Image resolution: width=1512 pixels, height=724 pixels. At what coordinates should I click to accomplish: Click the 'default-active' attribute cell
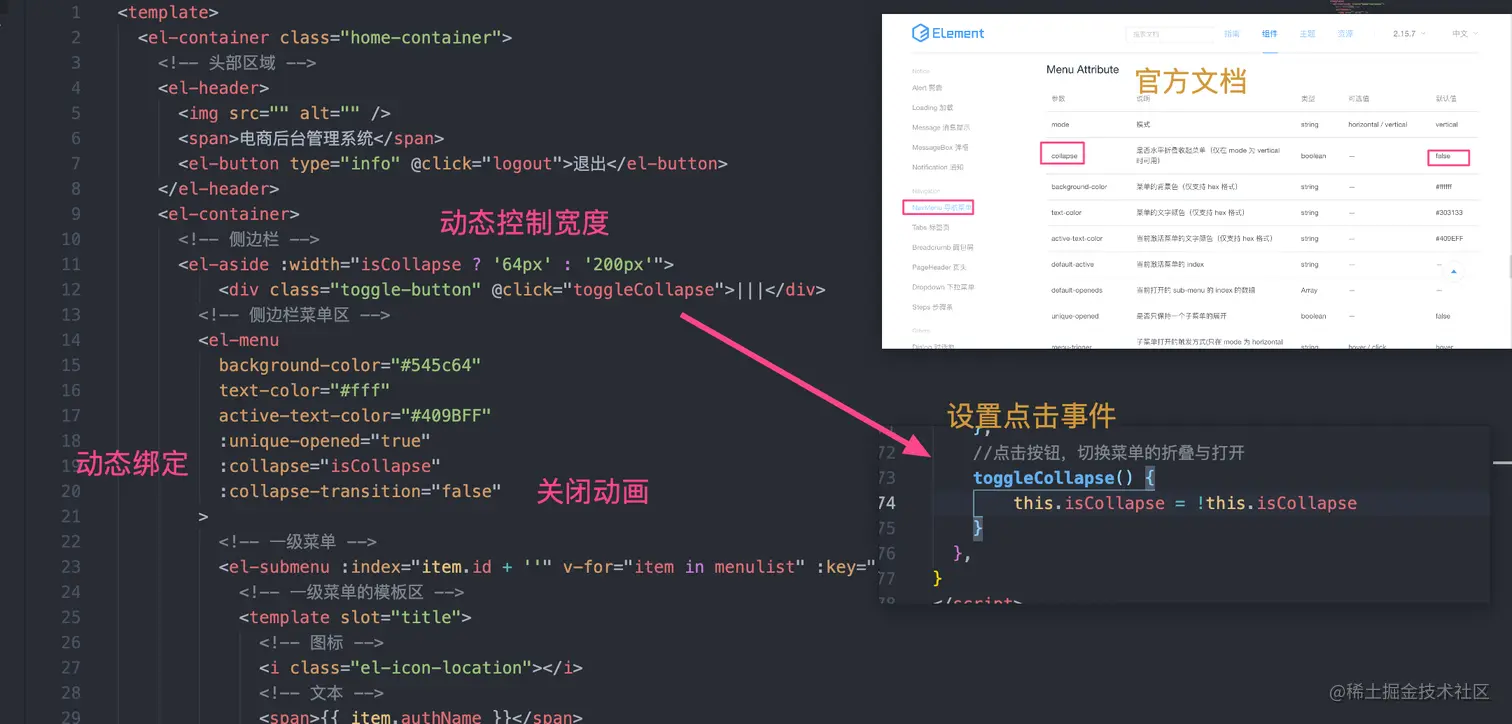[1074, 265]
